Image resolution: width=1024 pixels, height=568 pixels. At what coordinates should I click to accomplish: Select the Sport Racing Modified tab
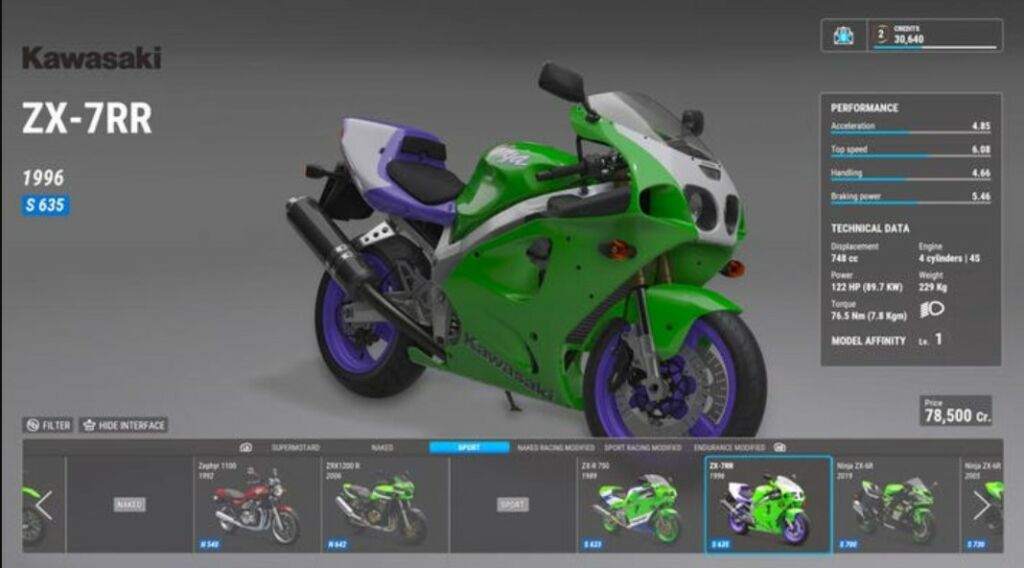tap(643, 448)
